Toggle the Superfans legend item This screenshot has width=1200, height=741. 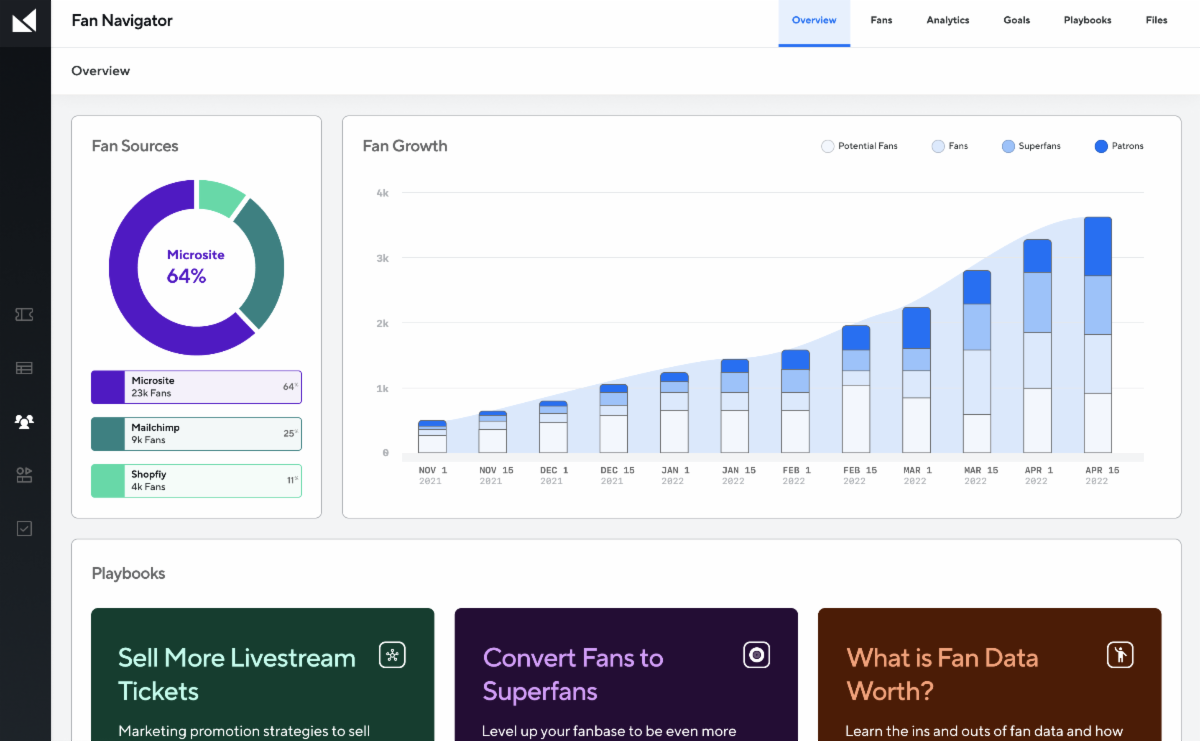[1031, 146]
